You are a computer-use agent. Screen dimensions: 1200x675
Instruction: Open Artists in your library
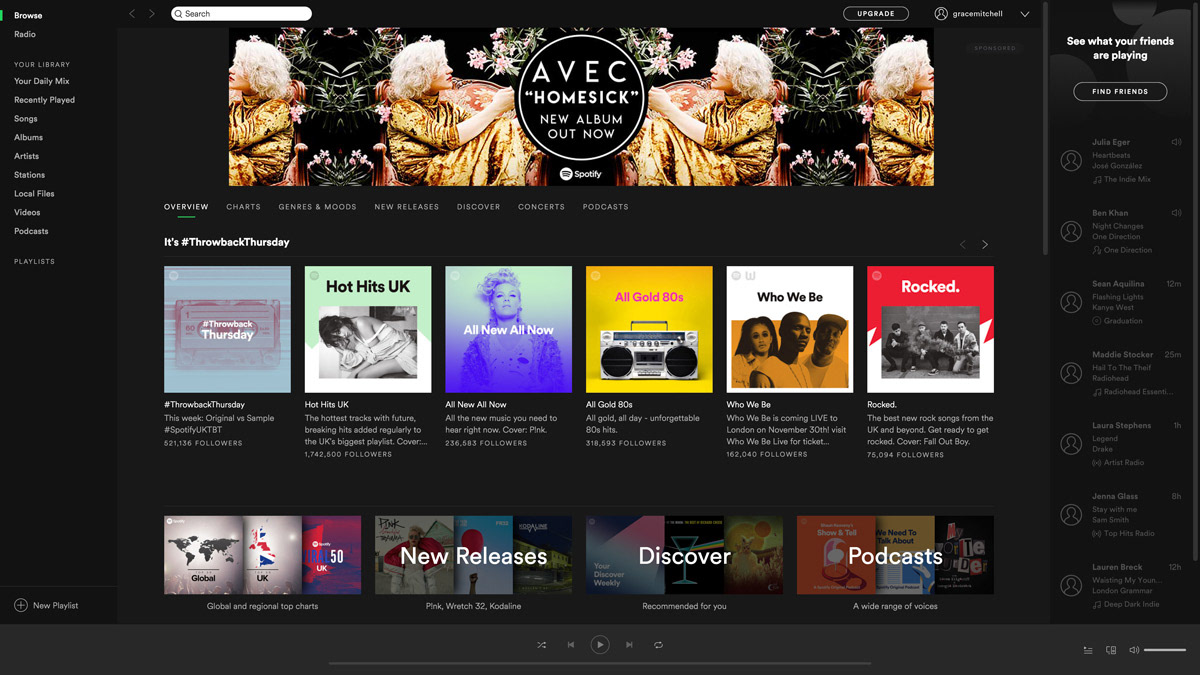tap(27, 156)
